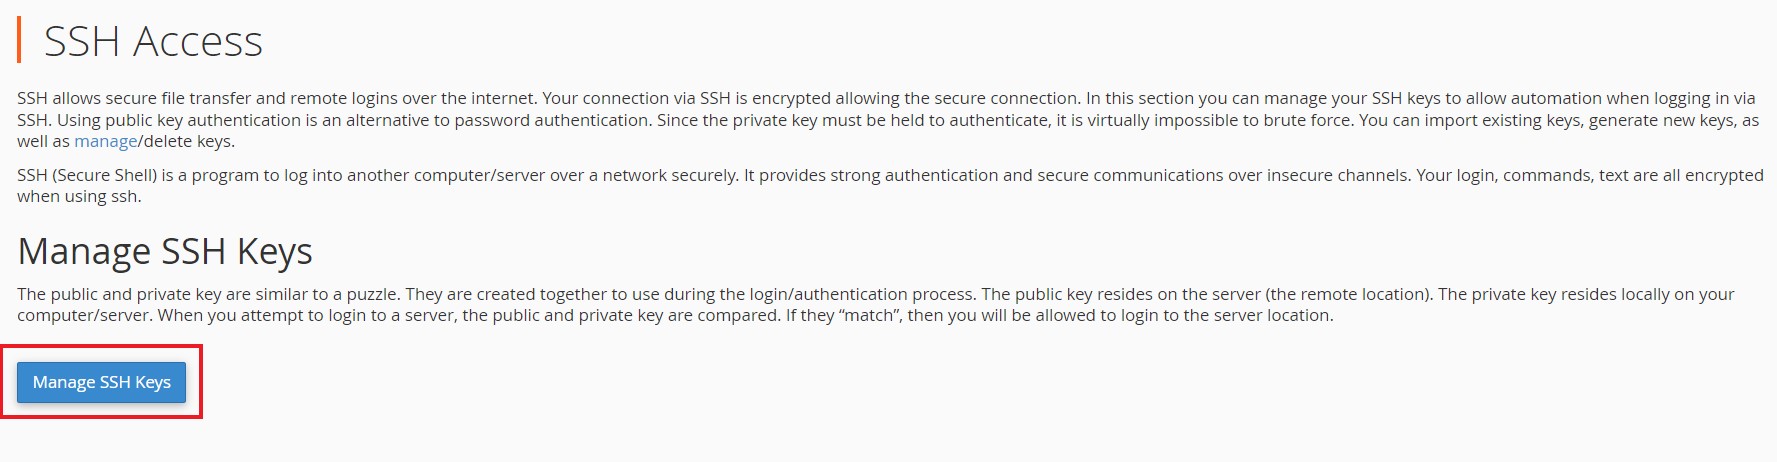Click the paragraph starting "SSH (Secure Shell) is a program"

point(890,185)
